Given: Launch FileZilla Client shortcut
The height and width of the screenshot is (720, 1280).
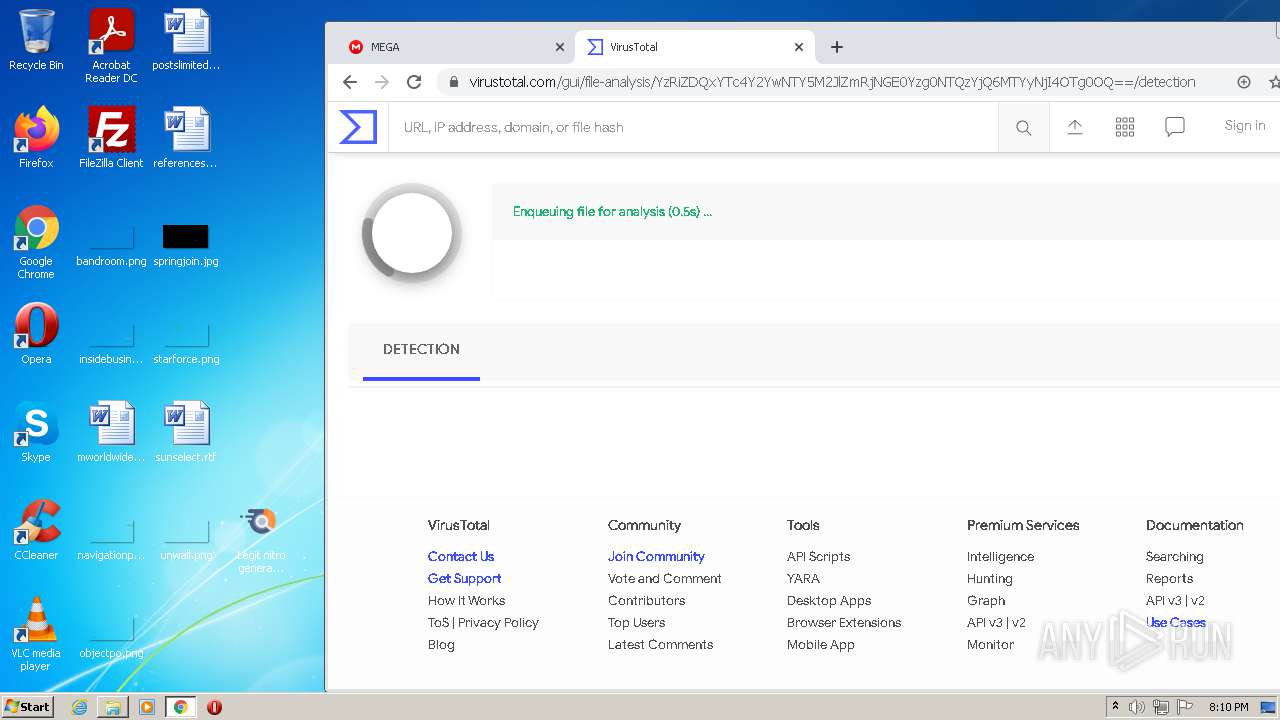Looking at the screenshot, I should coord(111,138).
